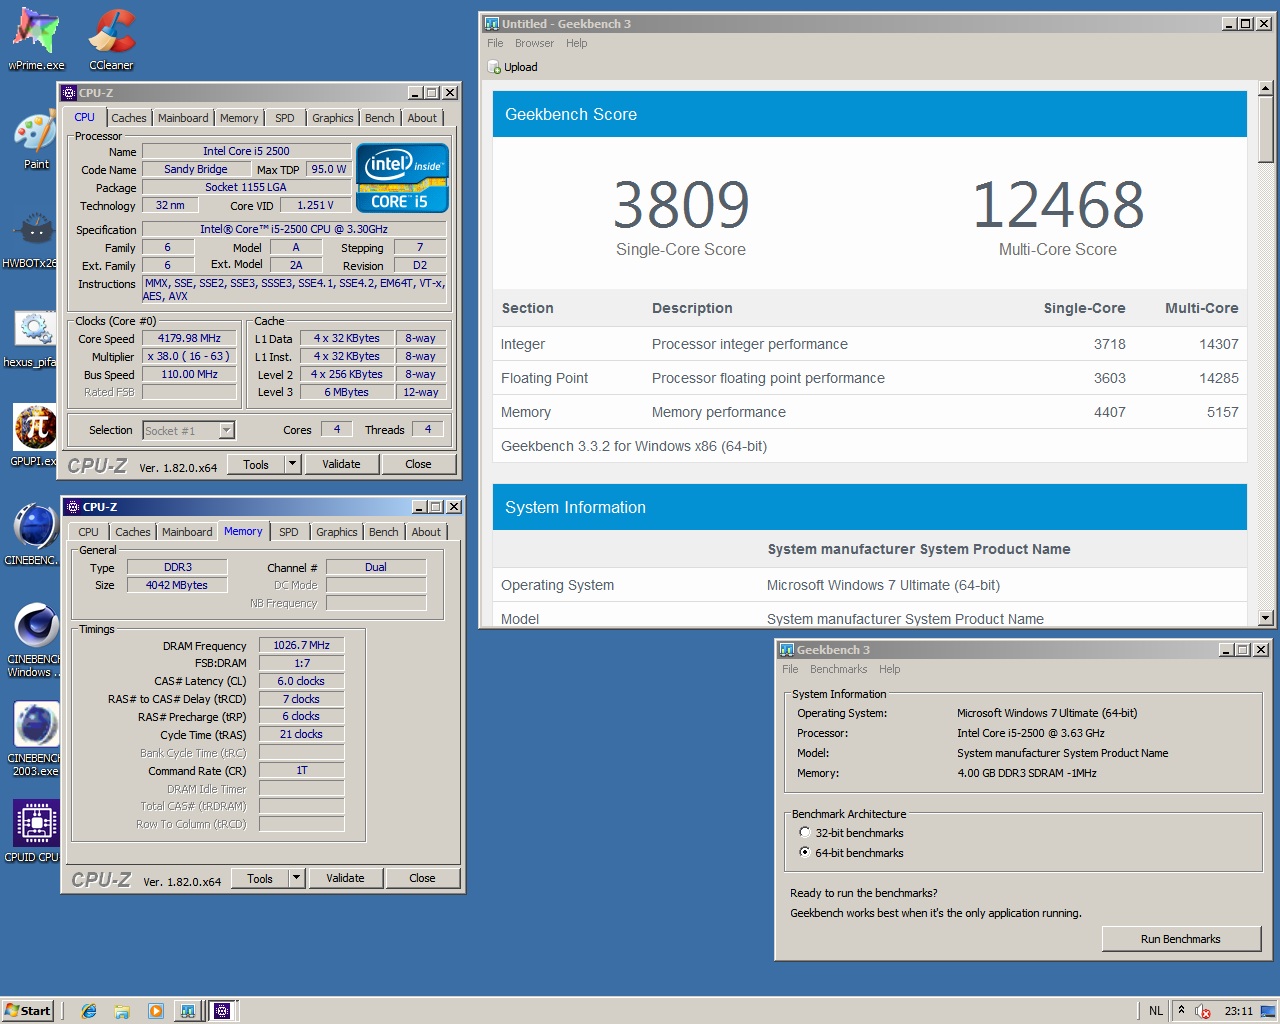Open Browser menu in Geekbench results window
This screenshot has height=1024, width=1280.
pos(534,43)
